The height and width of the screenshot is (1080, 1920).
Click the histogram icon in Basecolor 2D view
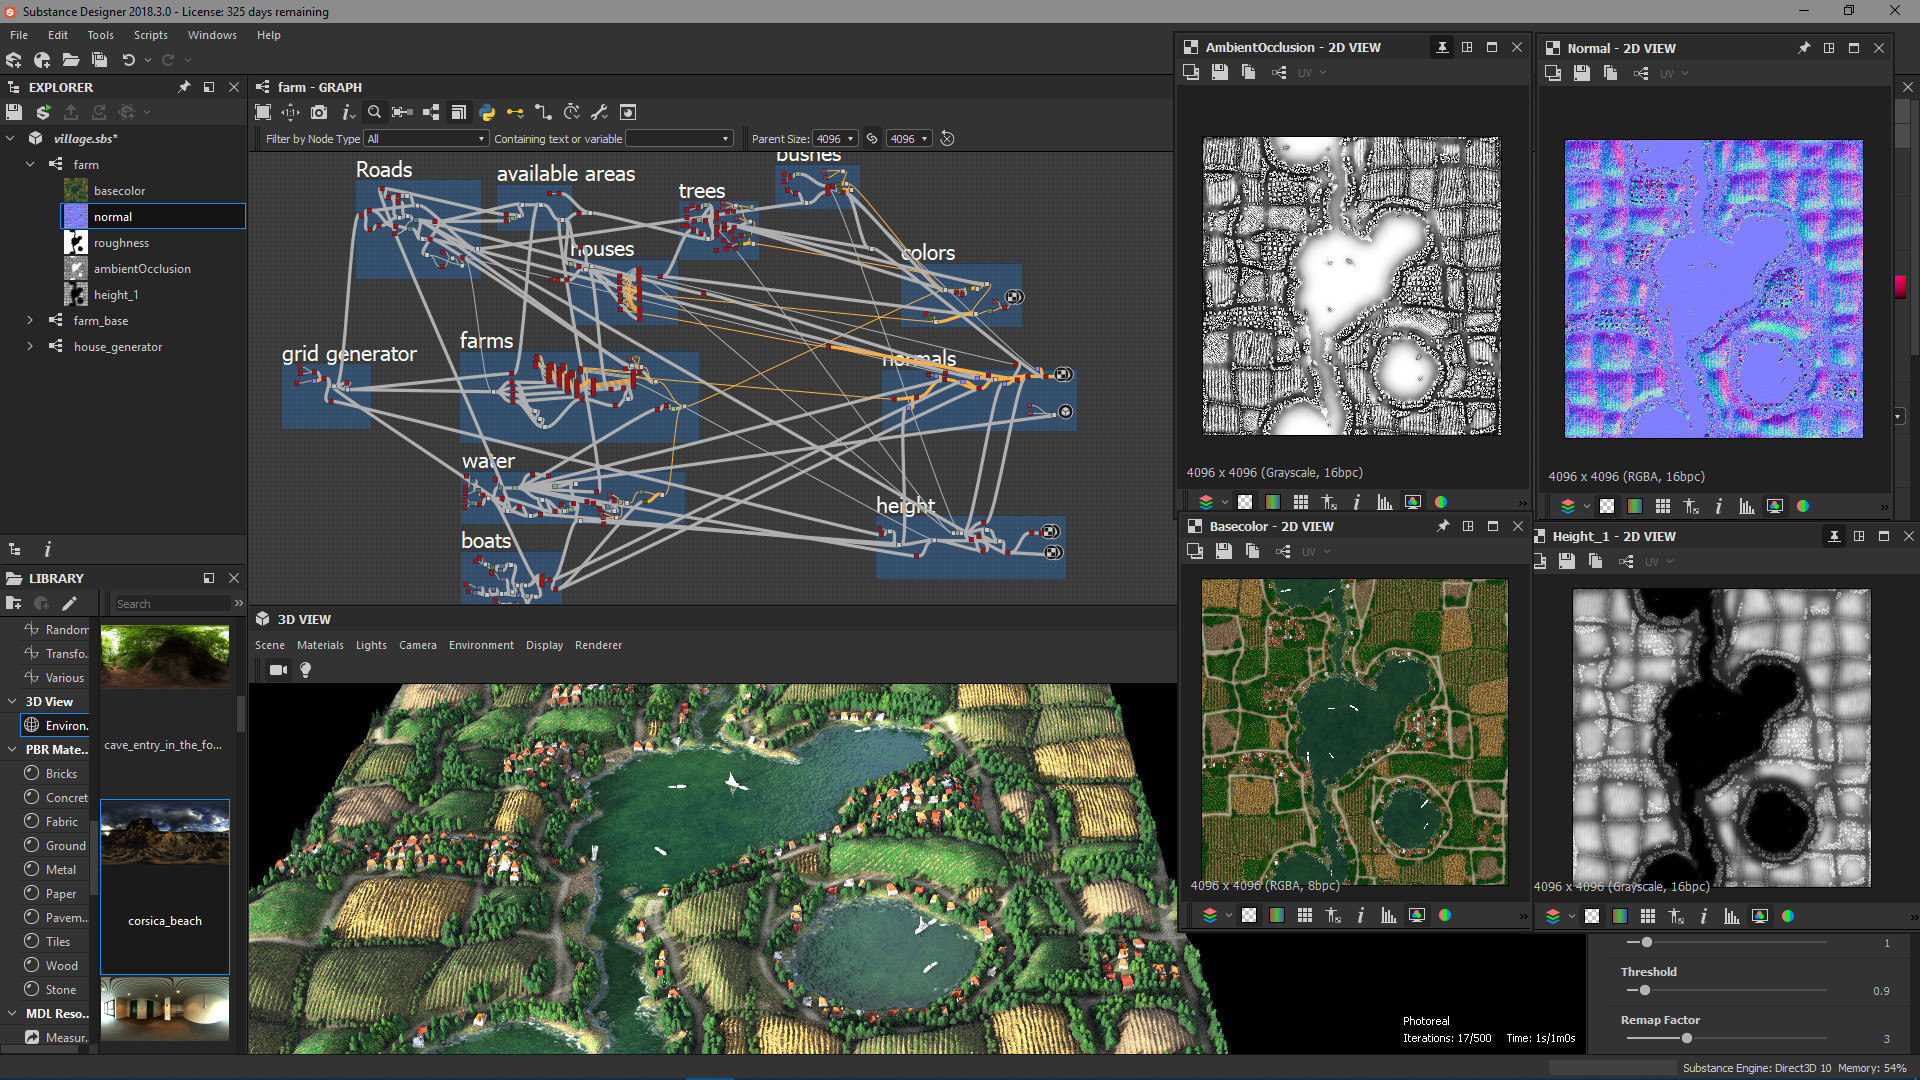pyautogui.click(x=1388, y=915)
